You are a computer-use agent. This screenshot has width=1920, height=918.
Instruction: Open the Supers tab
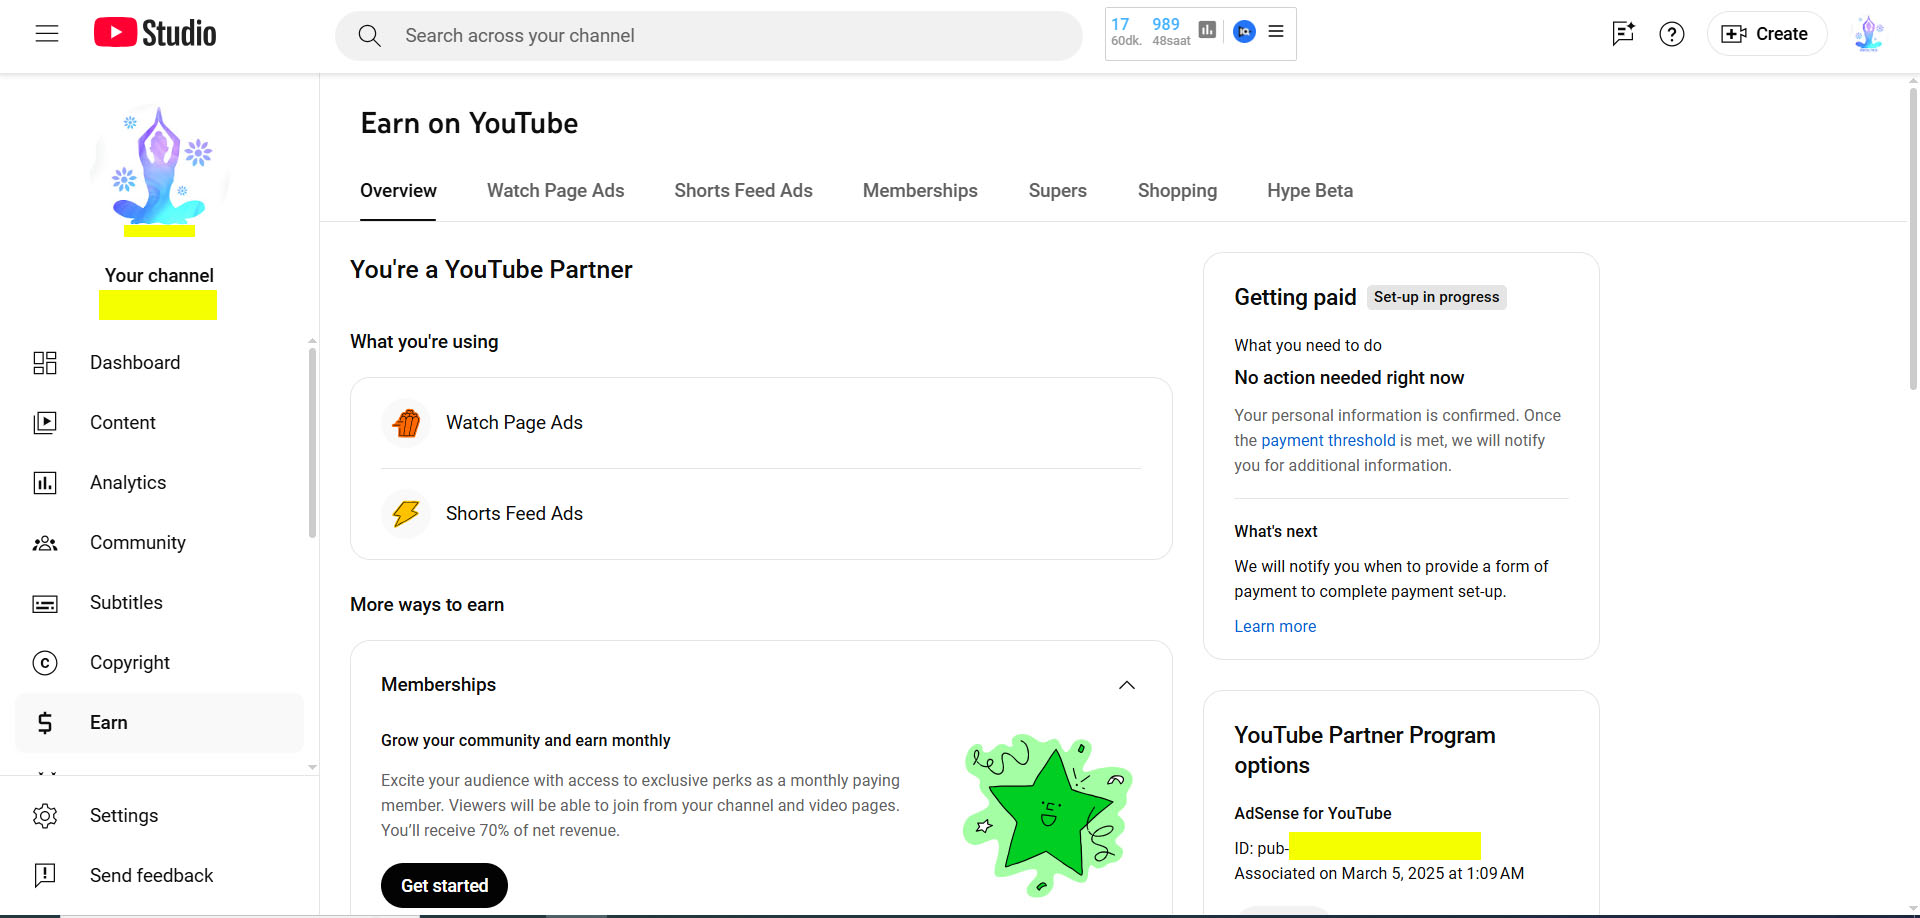click(1057, 191)
